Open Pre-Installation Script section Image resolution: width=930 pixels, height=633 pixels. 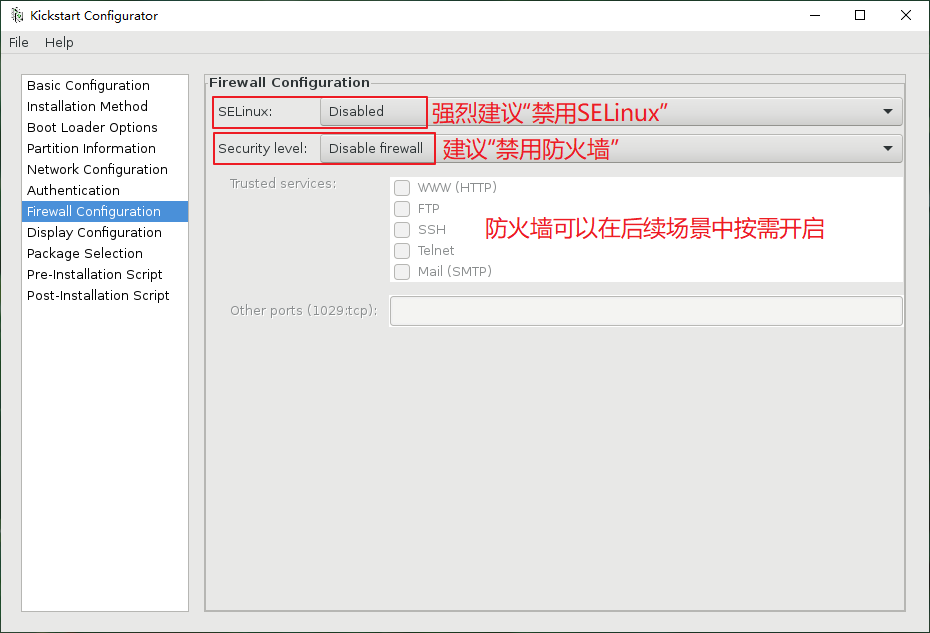pos(105,275)
